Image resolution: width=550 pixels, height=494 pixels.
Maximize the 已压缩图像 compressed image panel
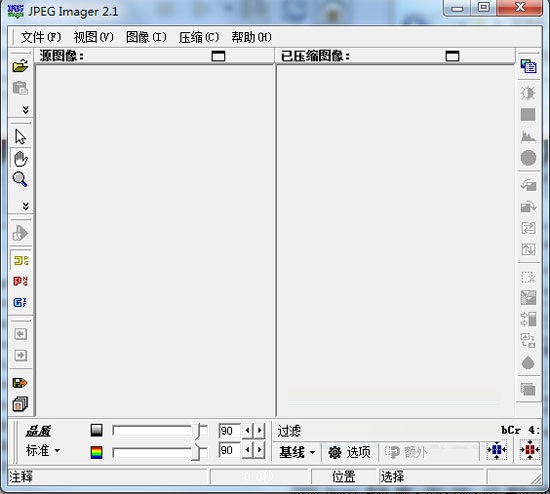pos(452,56)
